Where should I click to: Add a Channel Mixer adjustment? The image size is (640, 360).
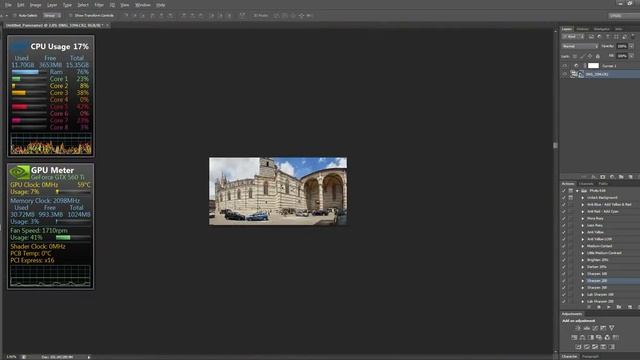click(607, 338)
